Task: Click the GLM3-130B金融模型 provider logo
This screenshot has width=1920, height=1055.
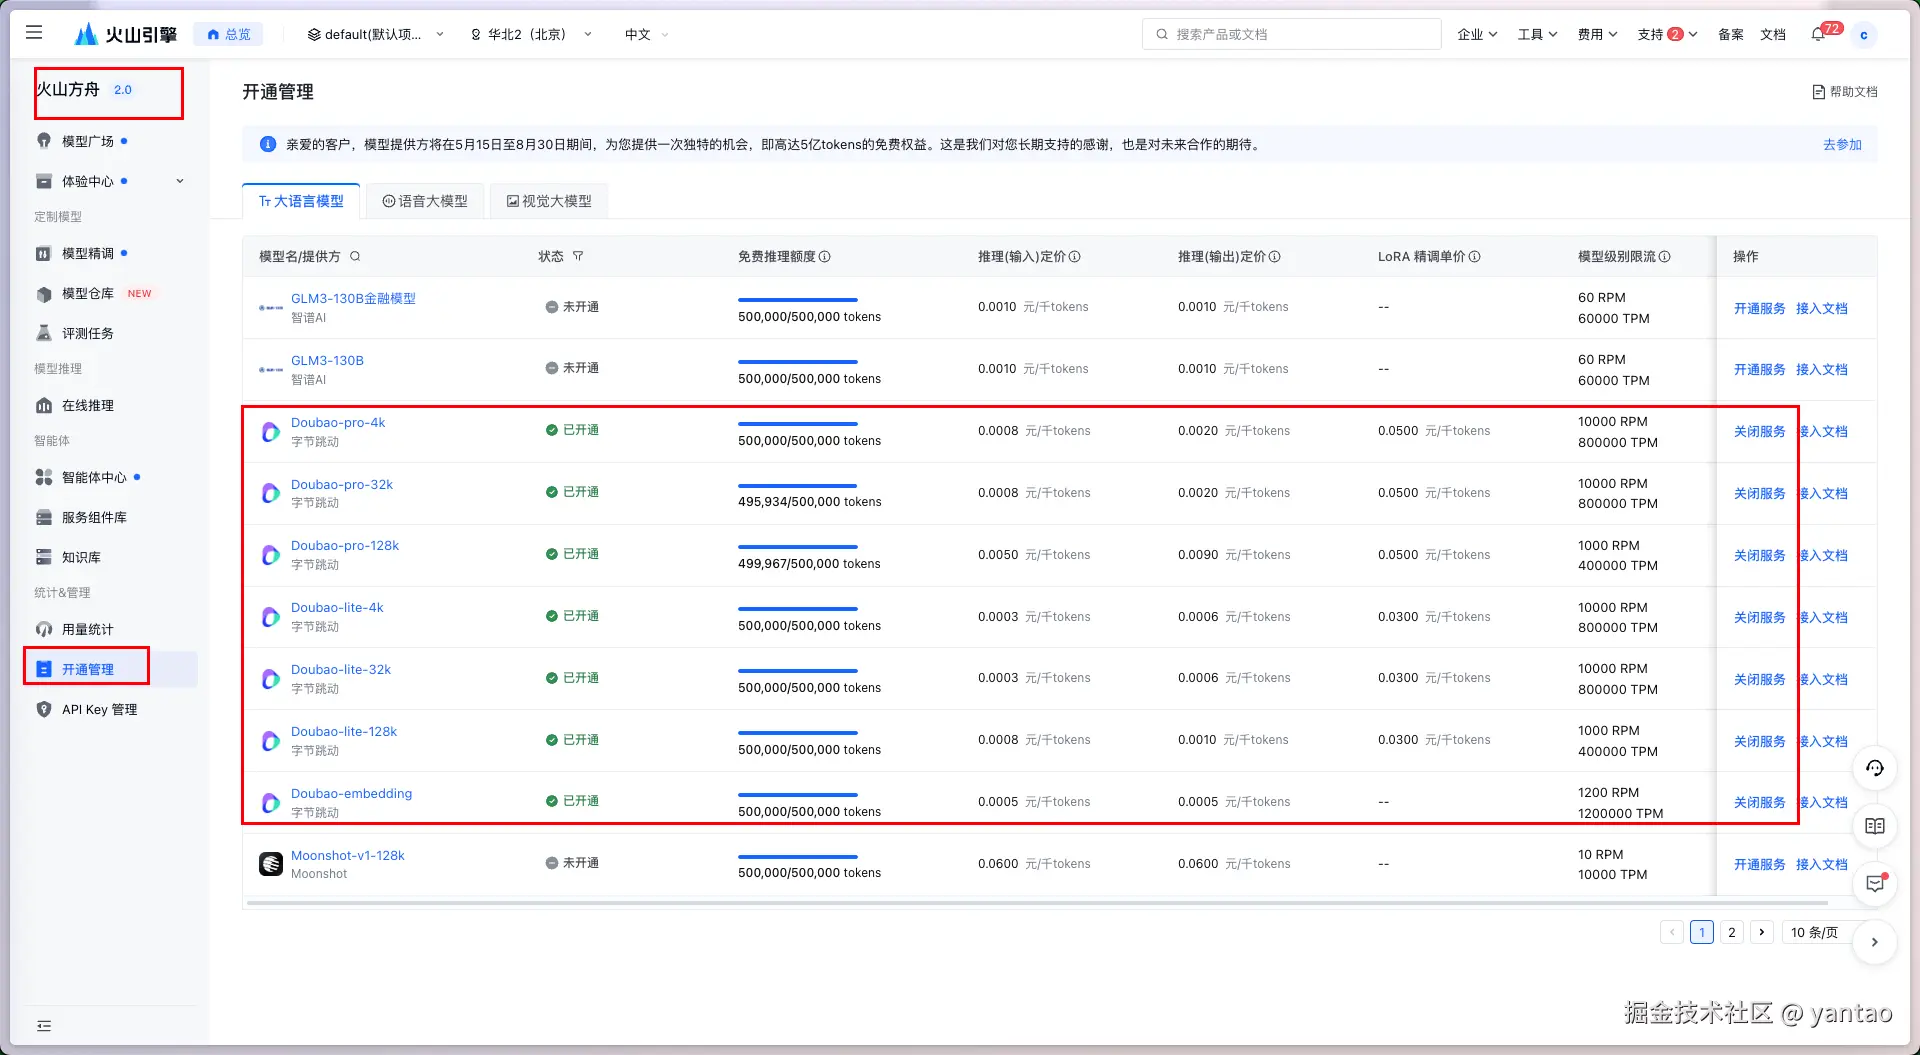Action: tap(270, 308)
